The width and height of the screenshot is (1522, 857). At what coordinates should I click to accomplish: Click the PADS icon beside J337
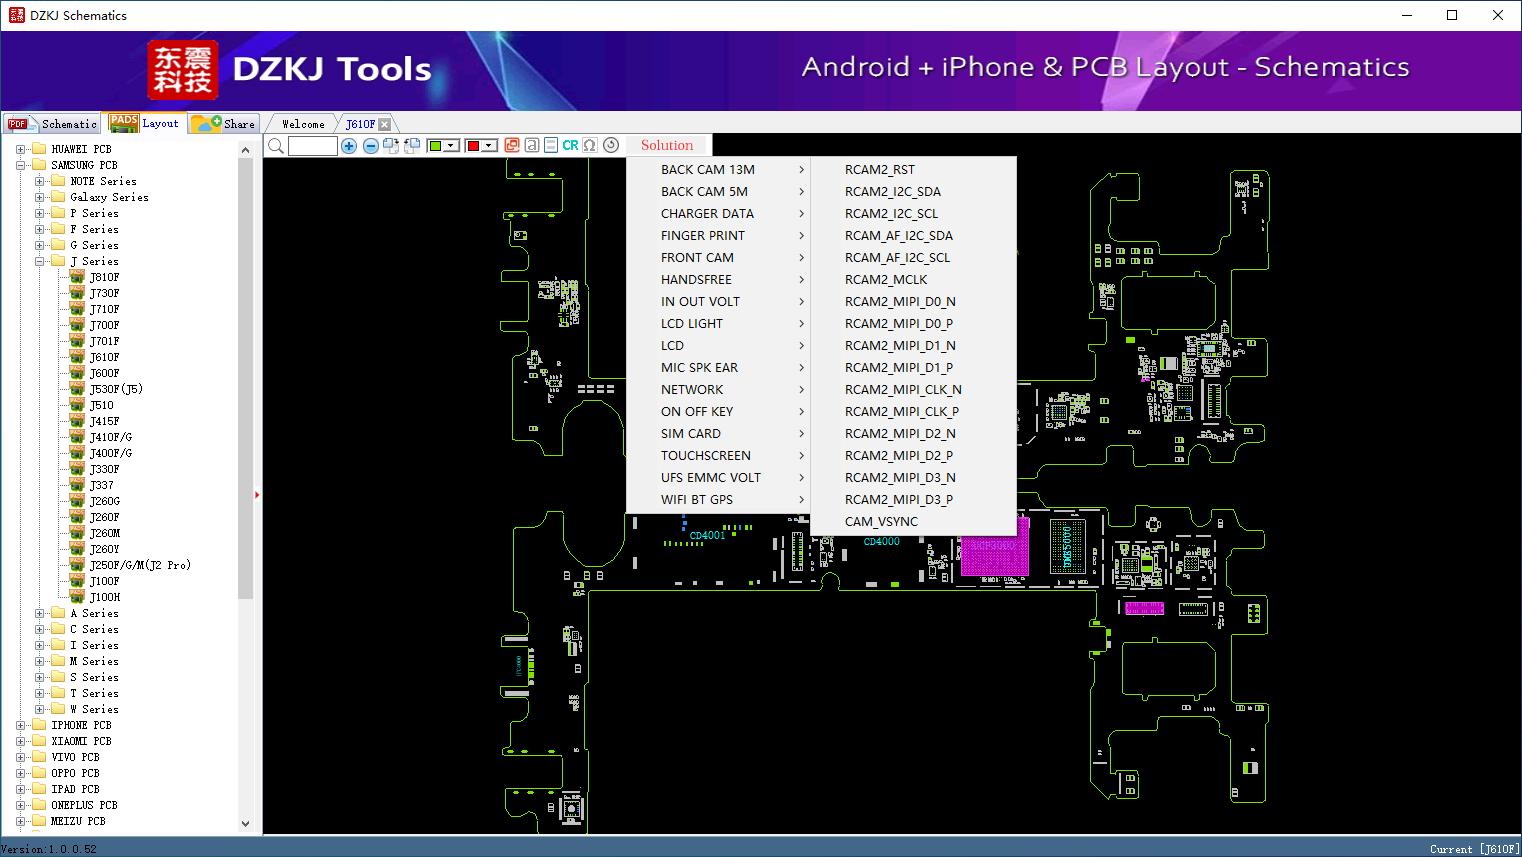[x=77, y=485]
